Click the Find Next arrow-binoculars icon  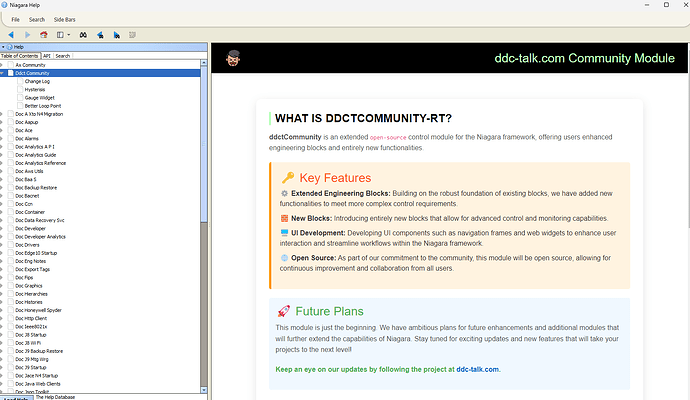(x=117, y=35)
